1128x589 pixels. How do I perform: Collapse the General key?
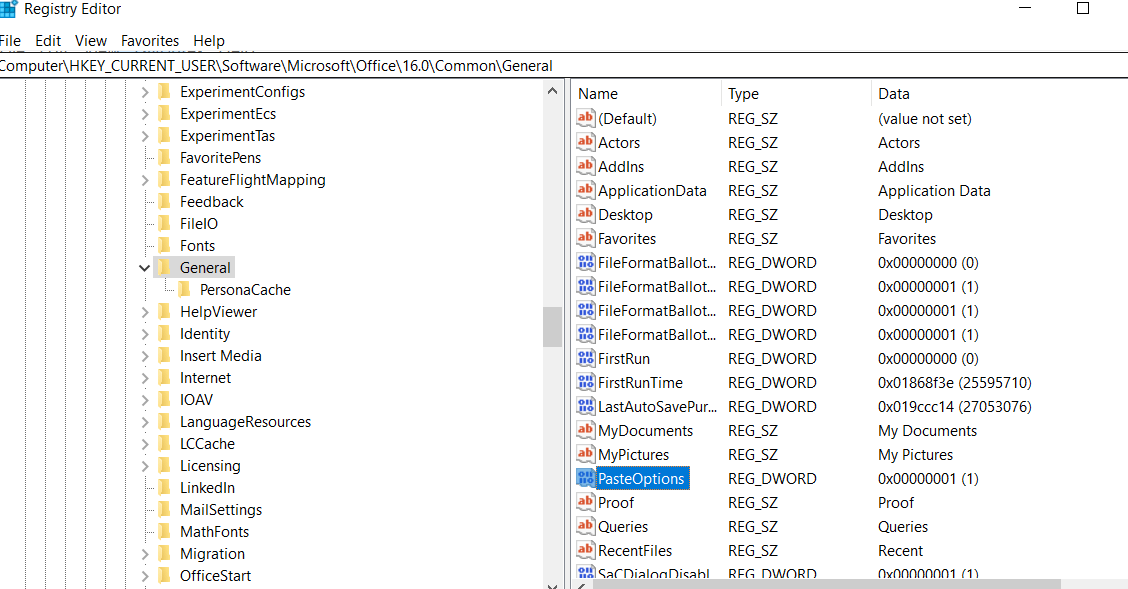145,268
